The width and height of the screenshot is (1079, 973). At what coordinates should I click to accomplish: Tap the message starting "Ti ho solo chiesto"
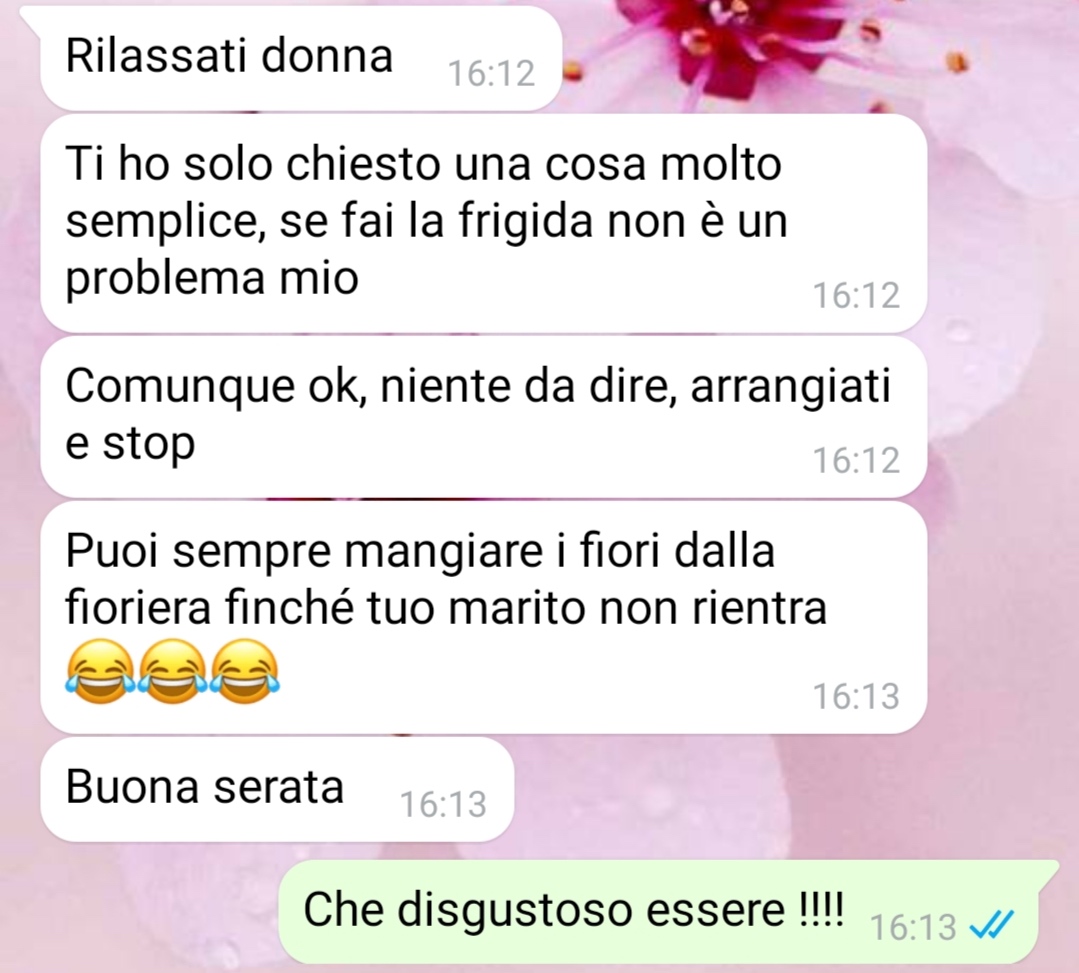[483, 224]
